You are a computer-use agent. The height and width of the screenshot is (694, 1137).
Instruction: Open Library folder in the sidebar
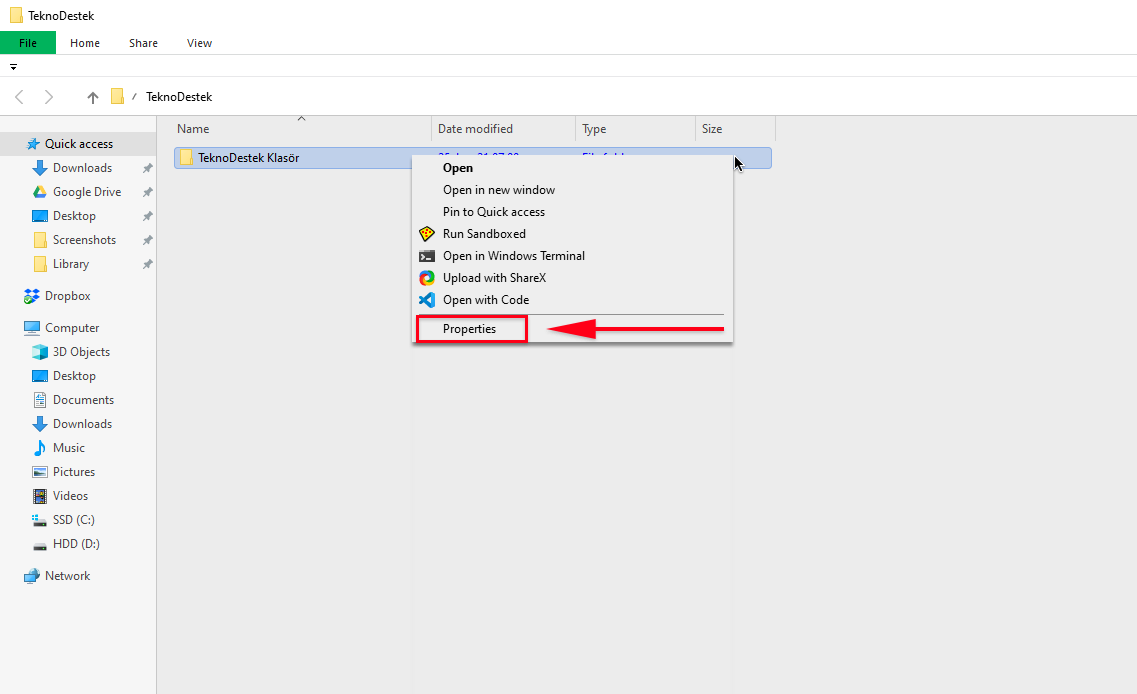(70, 264)
